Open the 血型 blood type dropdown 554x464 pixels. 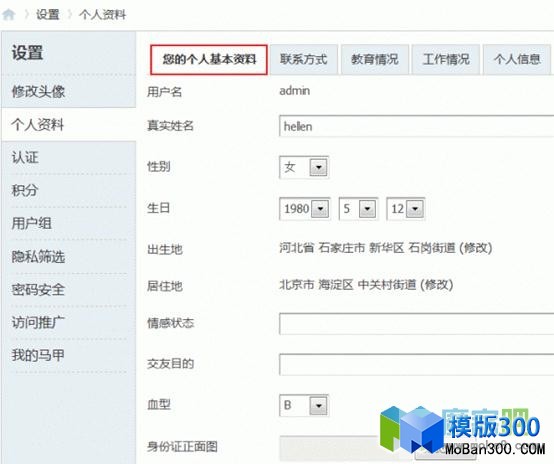[318, 405]
